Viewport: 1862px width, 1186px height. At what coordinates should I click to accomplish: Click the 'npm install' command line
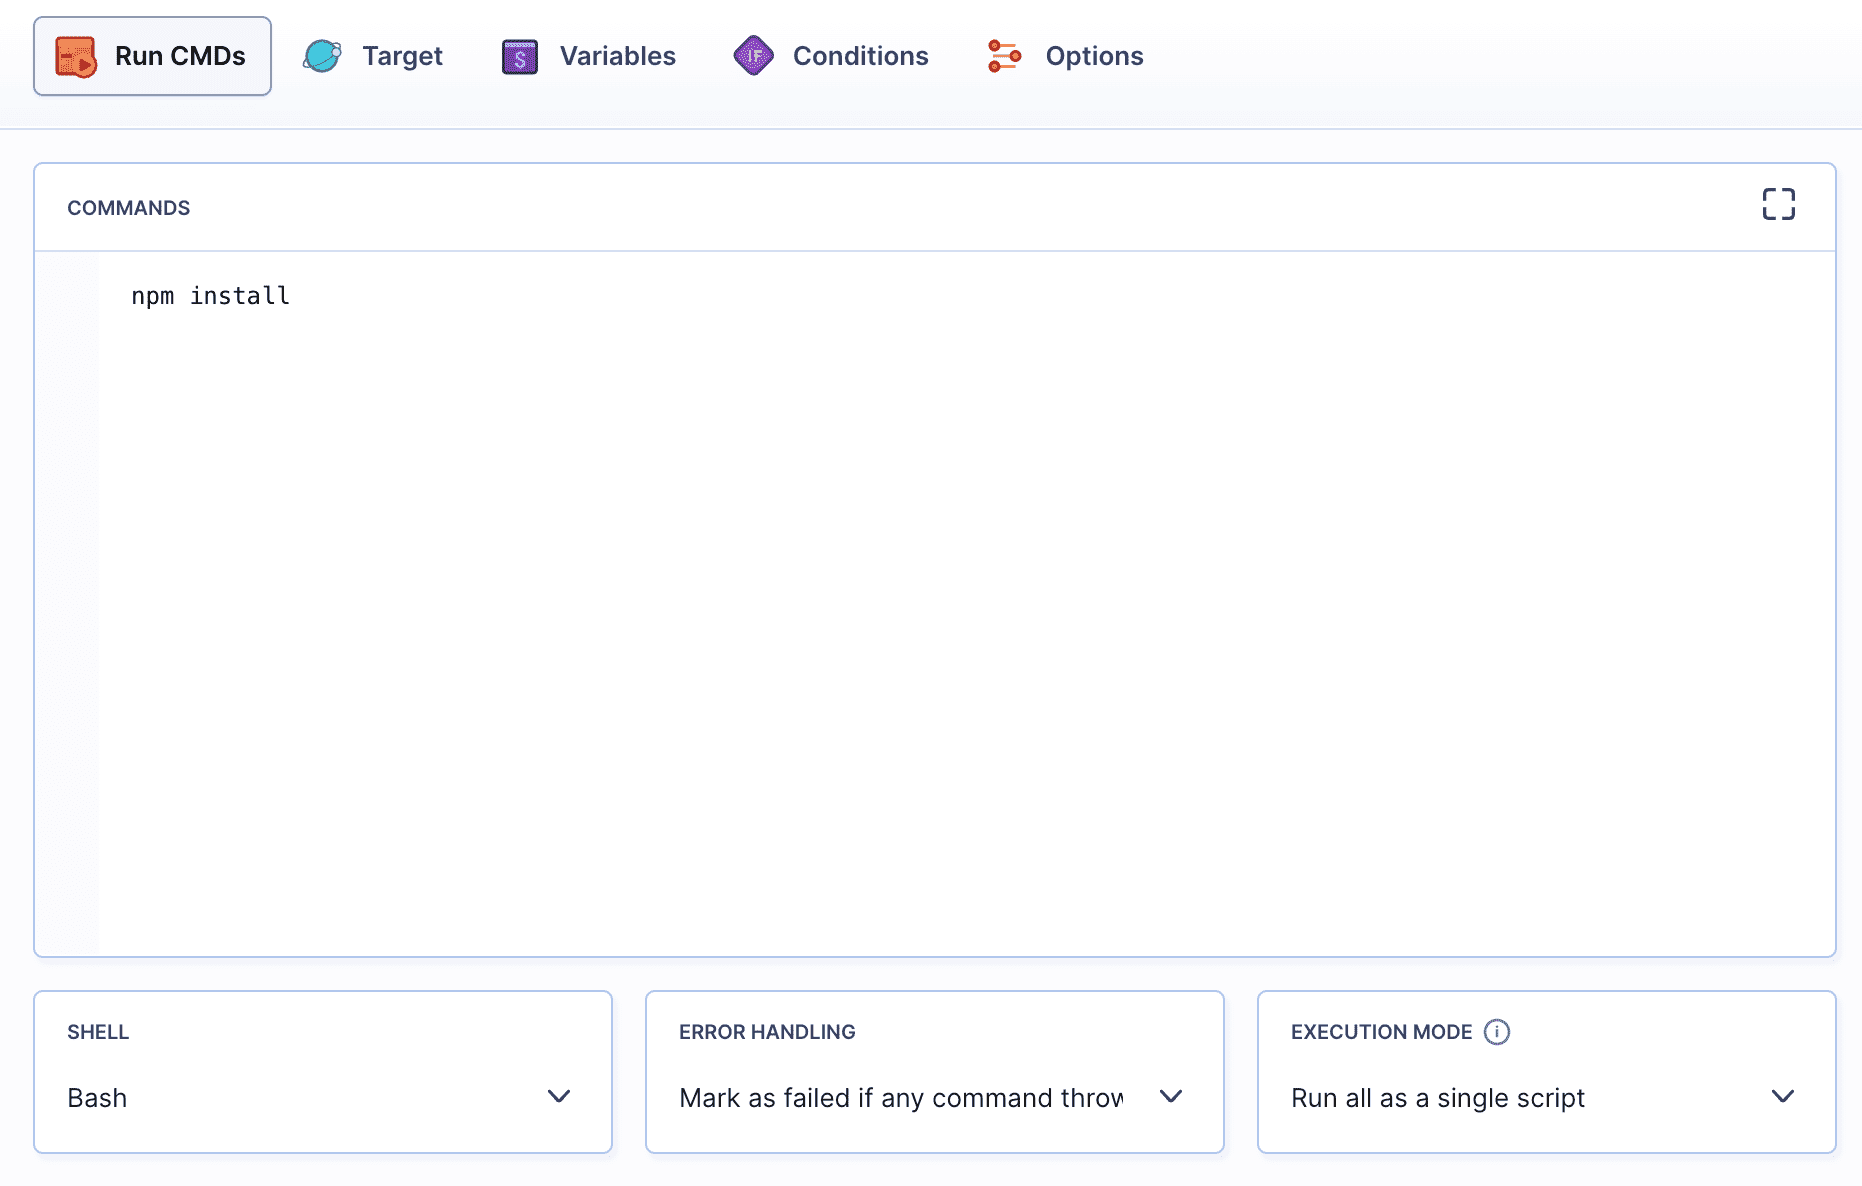(x=211, y=296)
